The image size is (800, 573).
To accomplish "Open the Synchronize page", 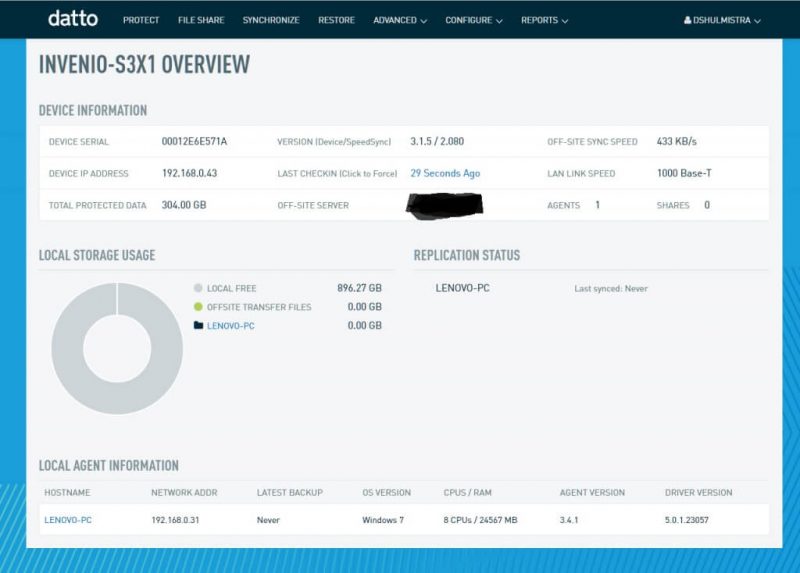I will click(x=271, y=20).
